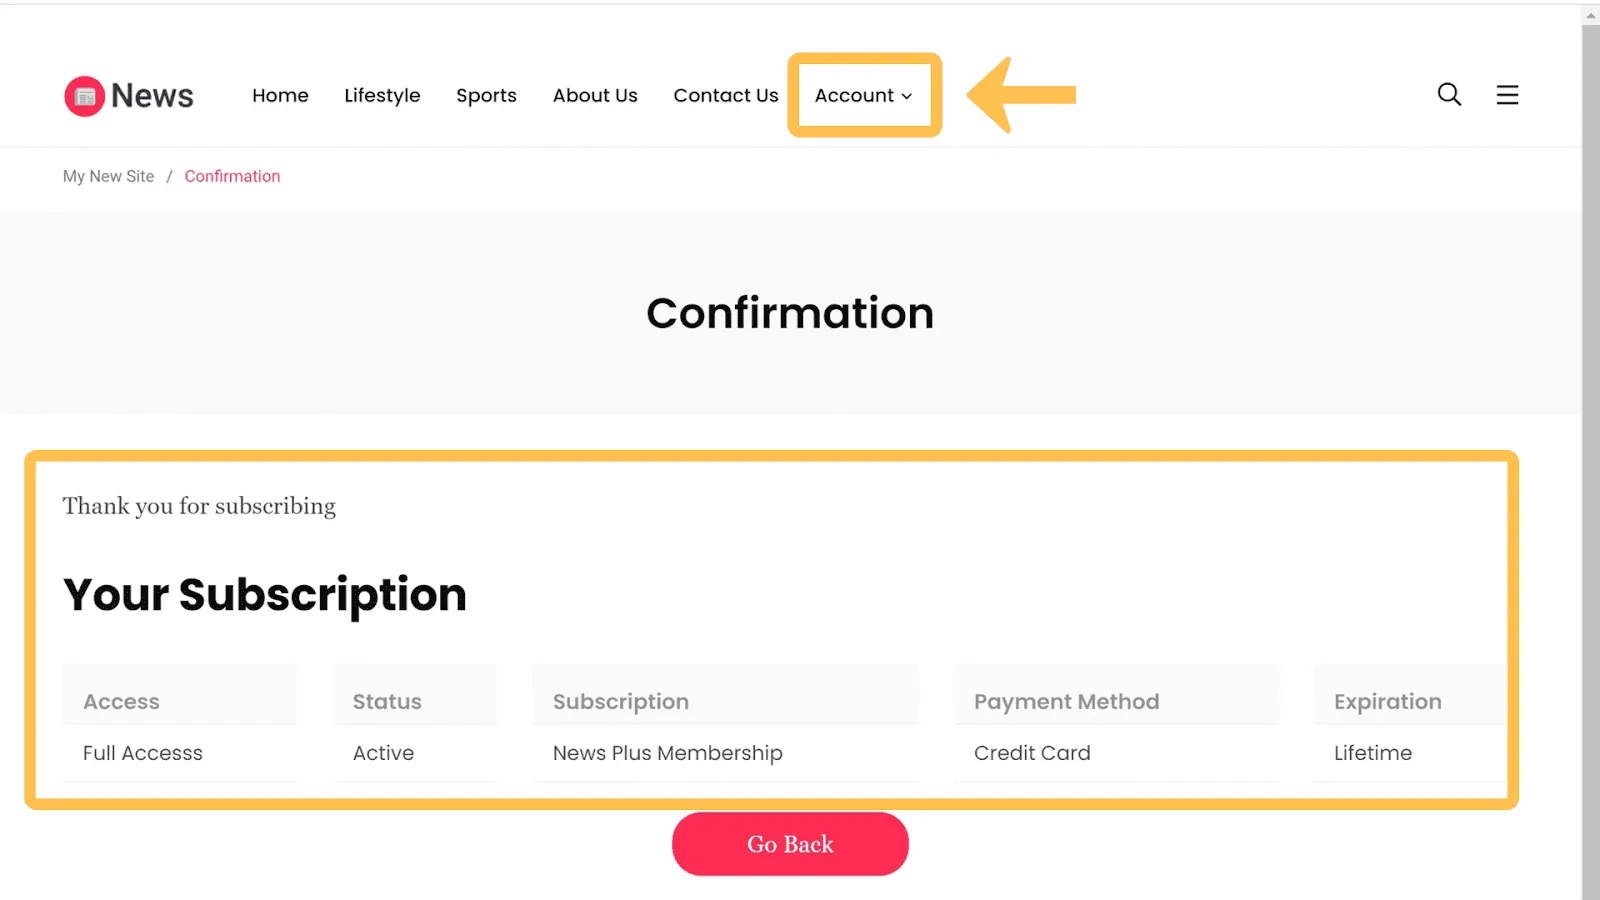Go to the Home menu item
This screenshot has width=1600, height=900.
point(280,96)
